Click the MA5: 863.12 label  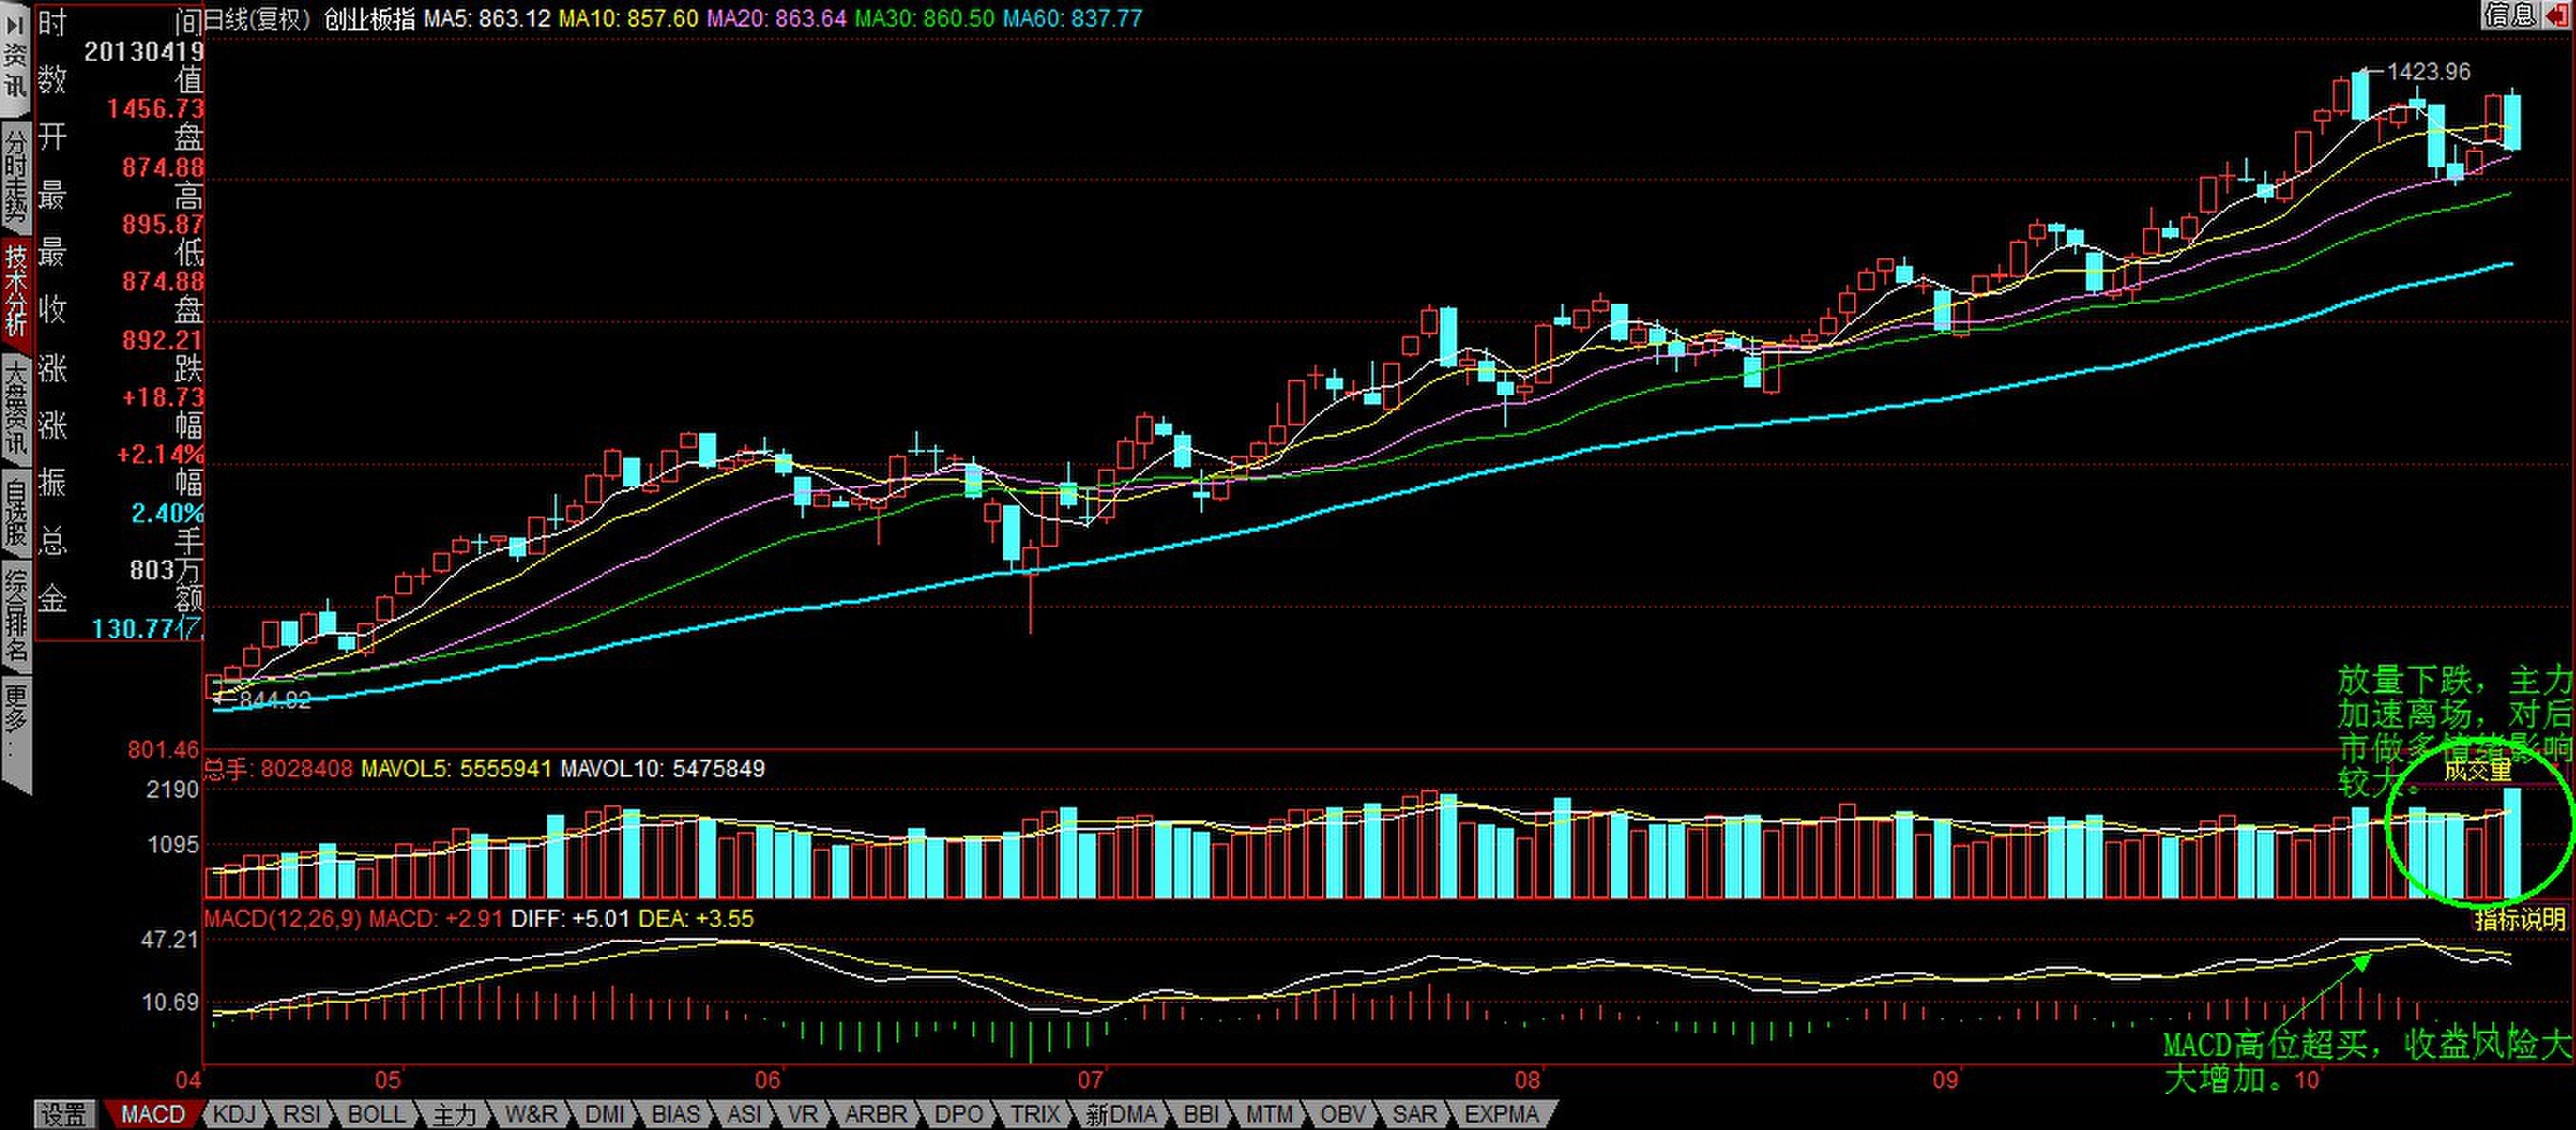(487, 18)
